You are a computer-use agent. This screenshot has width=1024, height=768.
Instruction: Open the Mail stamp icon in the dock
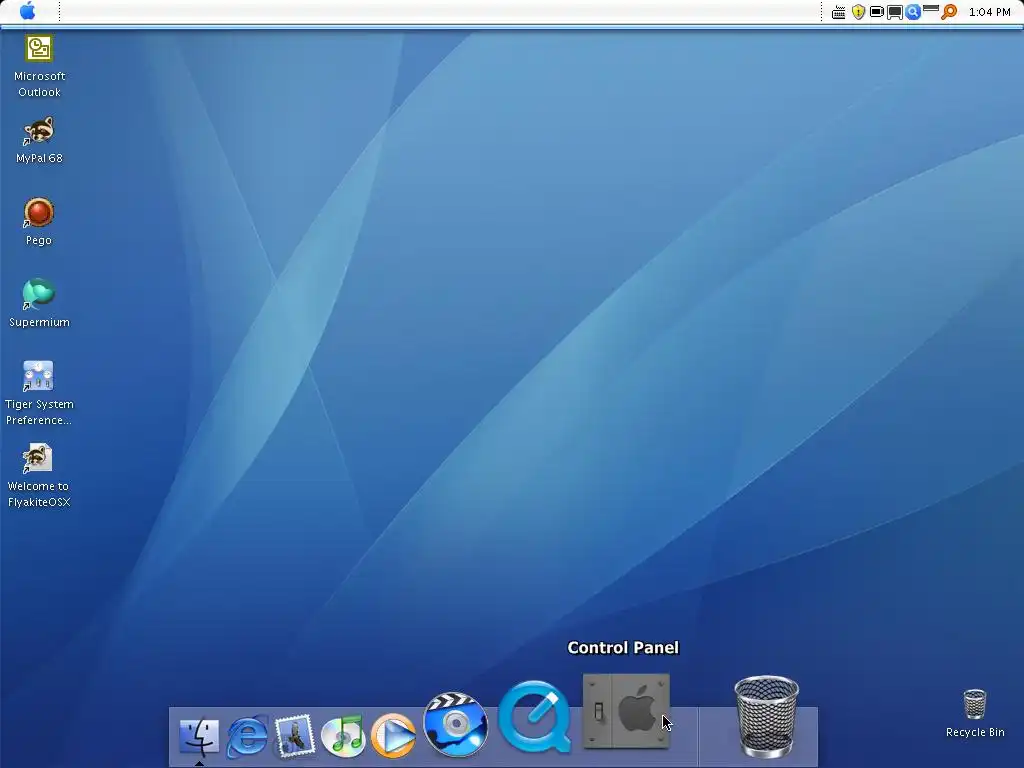(295, 737)
